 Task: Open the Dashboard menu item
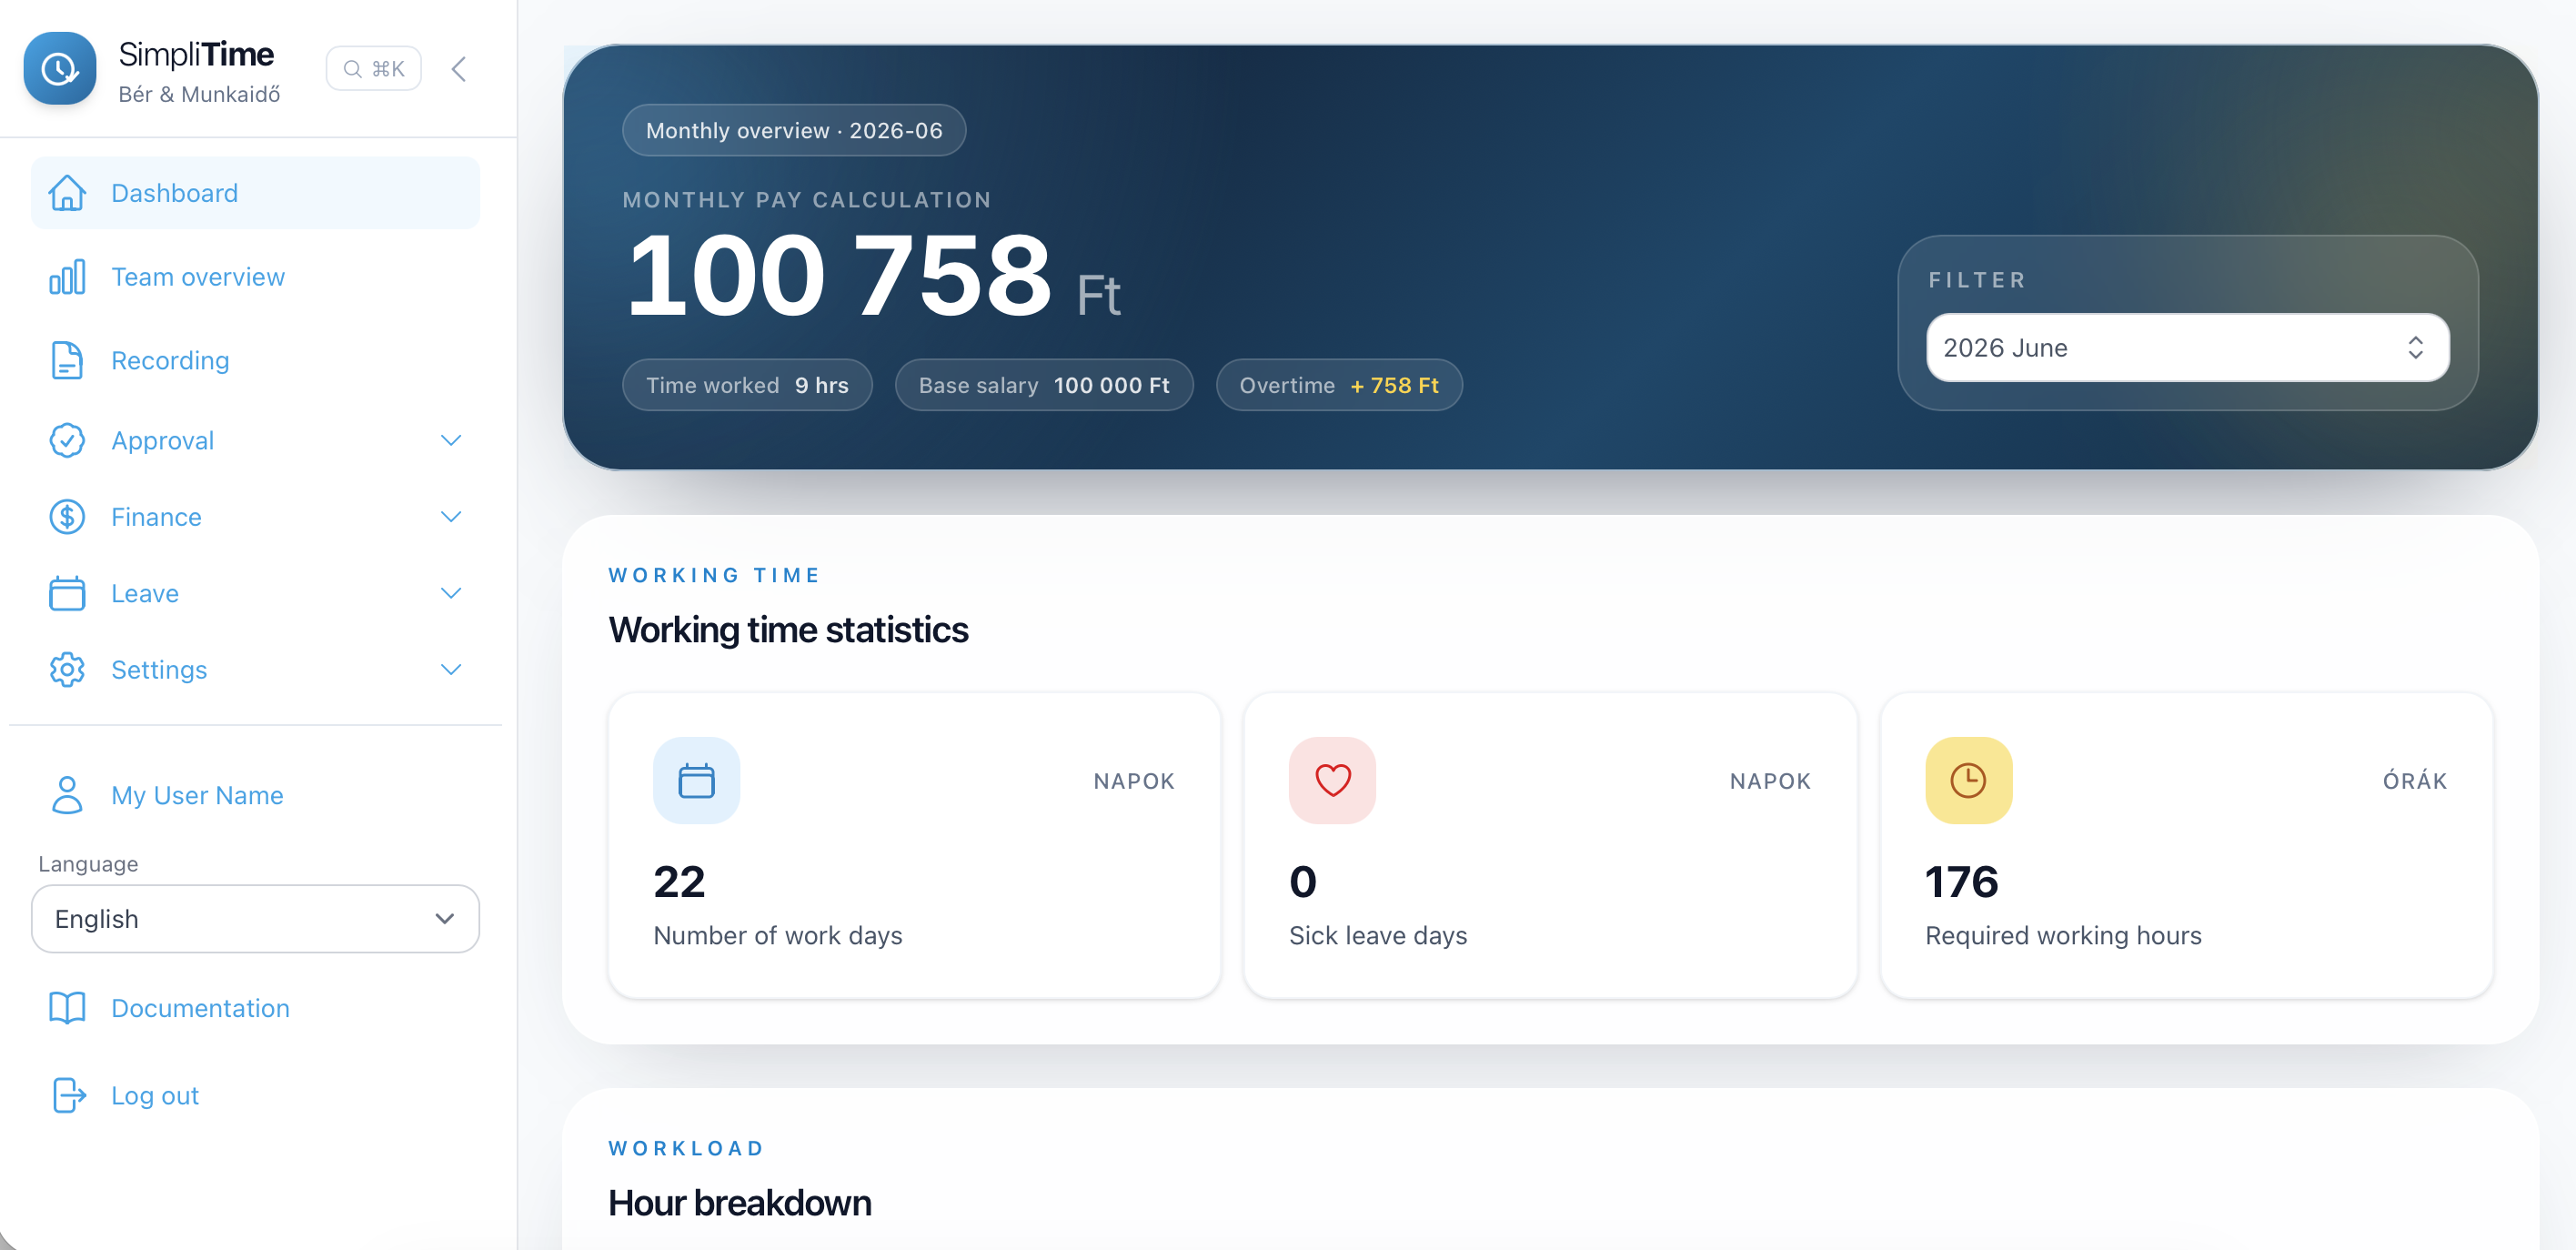pos(255,193)
